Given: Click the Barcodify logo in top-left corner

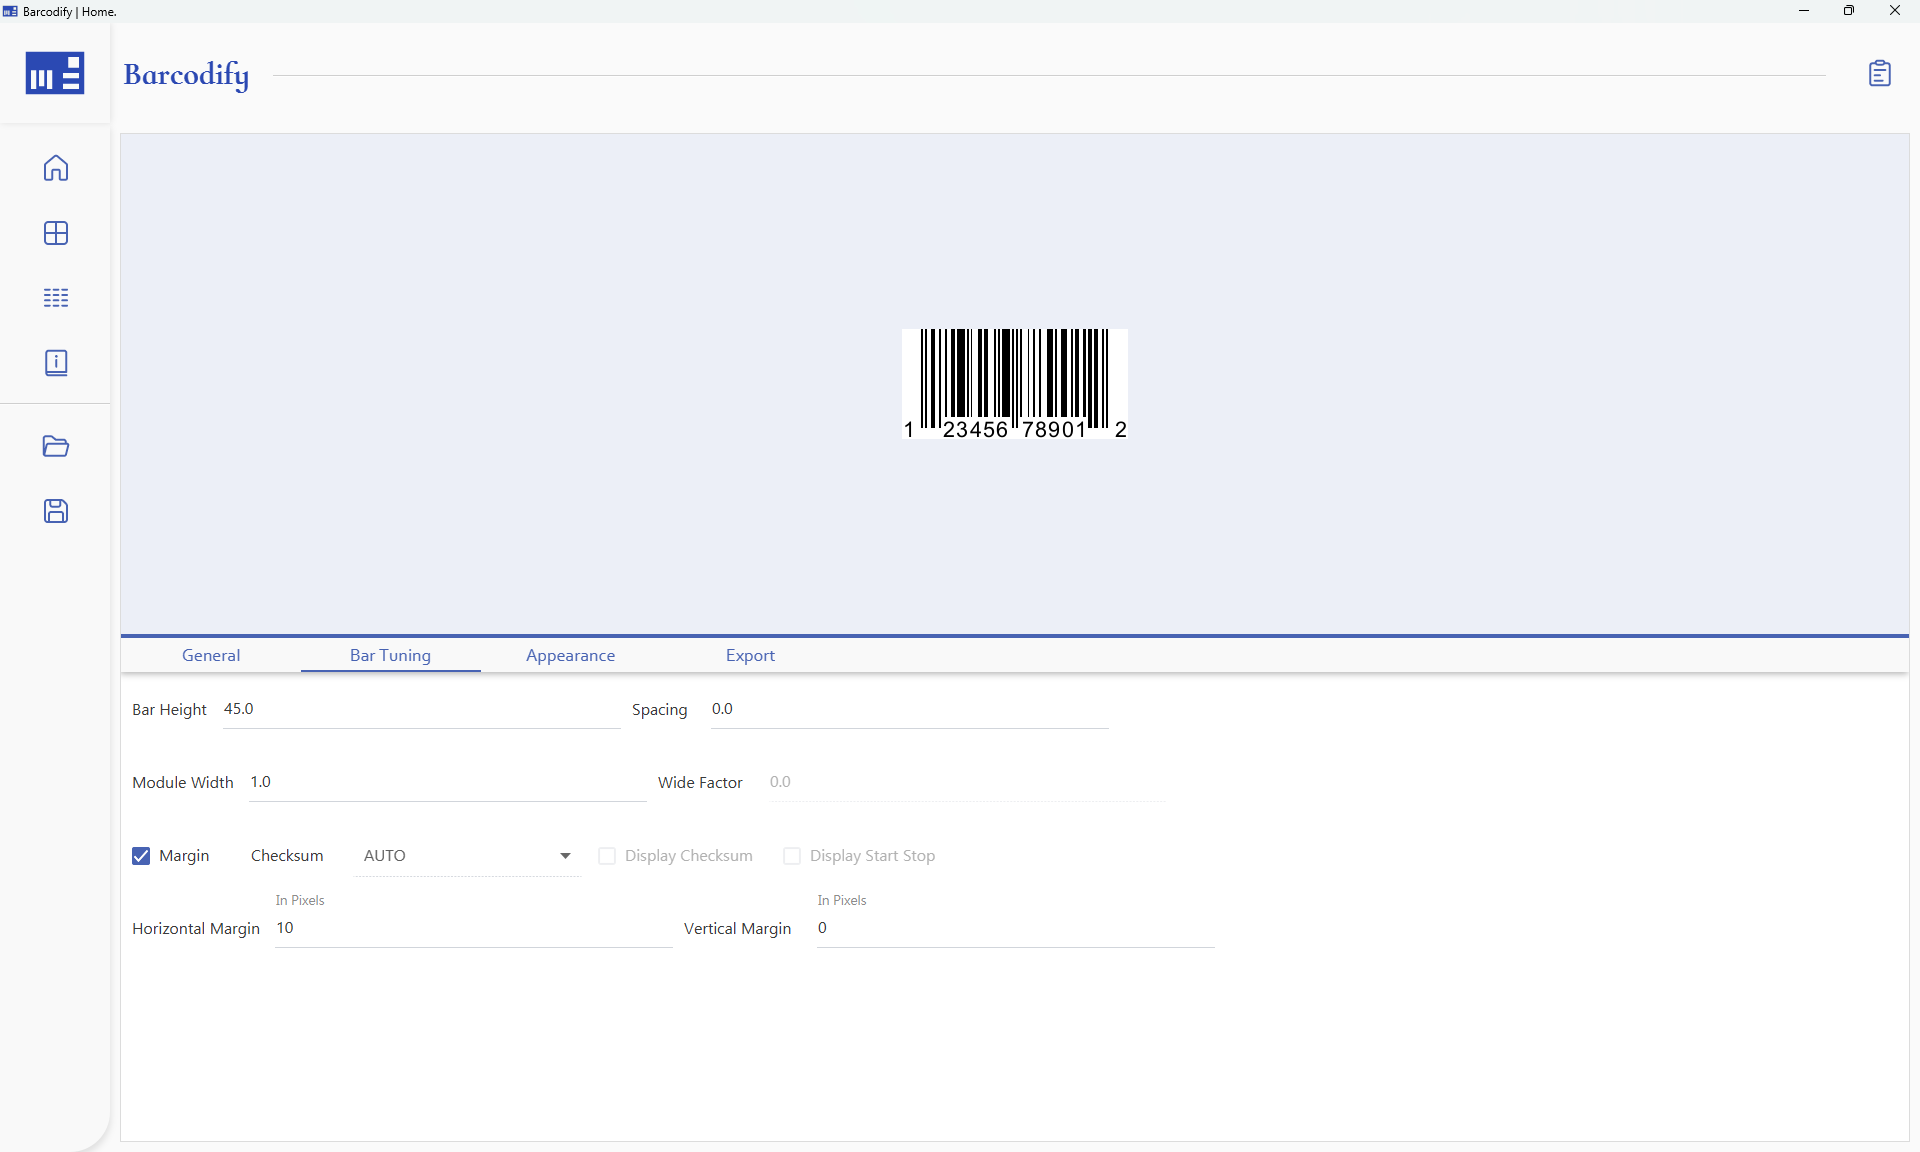Looking at the screenshot, I should pyautogui.click(x=55, y=73).
